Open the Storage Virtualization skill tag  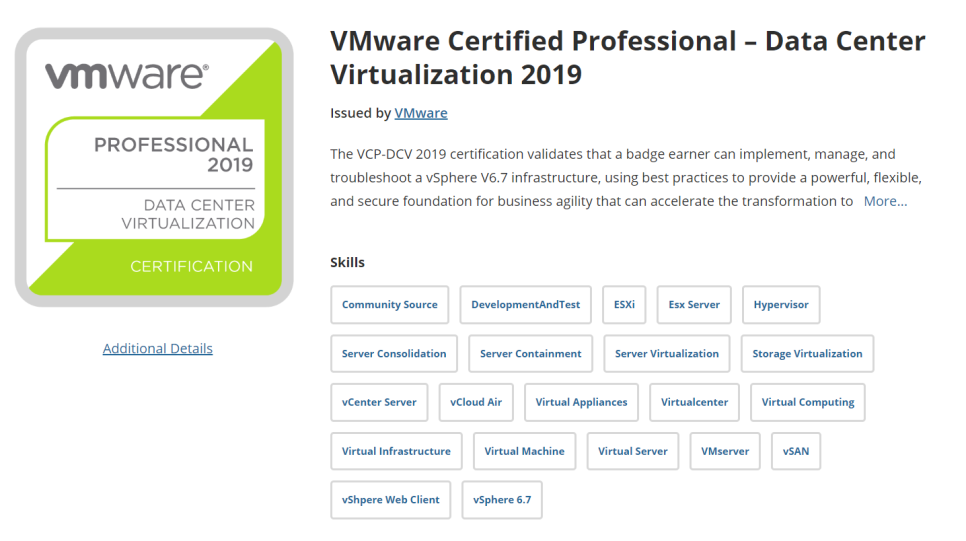807,354
